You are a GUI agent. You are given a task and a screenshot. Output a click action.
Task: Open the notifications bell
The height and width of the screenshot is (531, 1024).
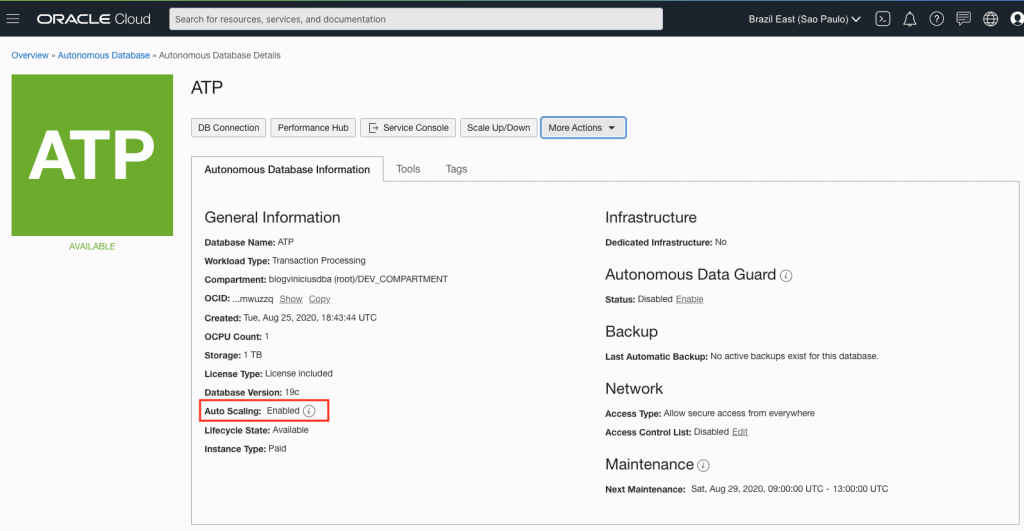(x=910, y=19)
